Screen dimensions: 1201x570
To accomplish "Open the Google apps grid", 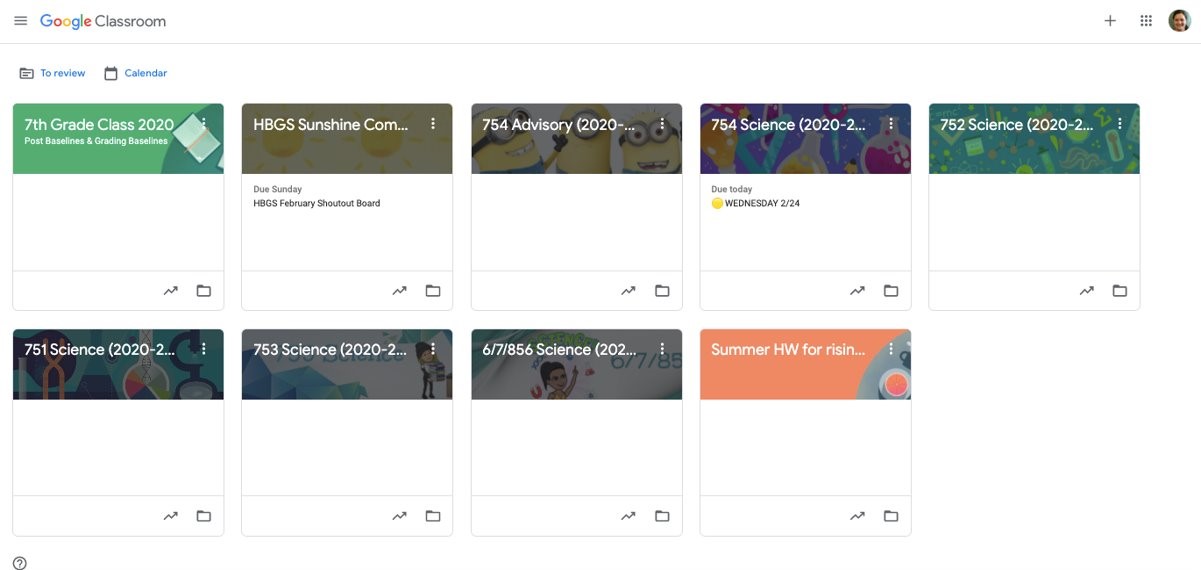I will [1146, 21].
